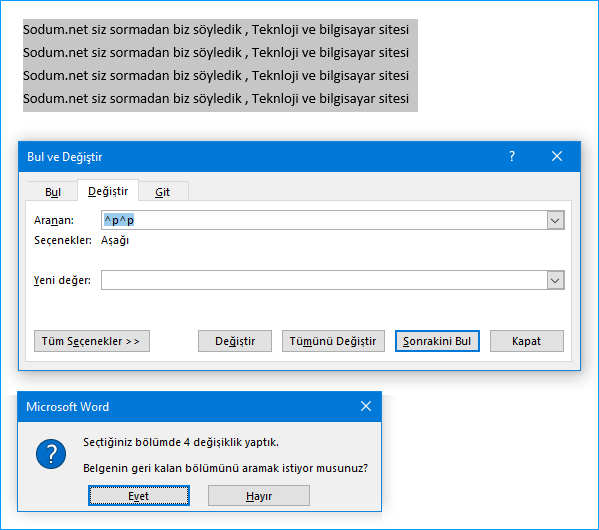Screen dimensions: 599x530
Task: Close the Bul ve Değiştir dialog
Action: [557, 156]
